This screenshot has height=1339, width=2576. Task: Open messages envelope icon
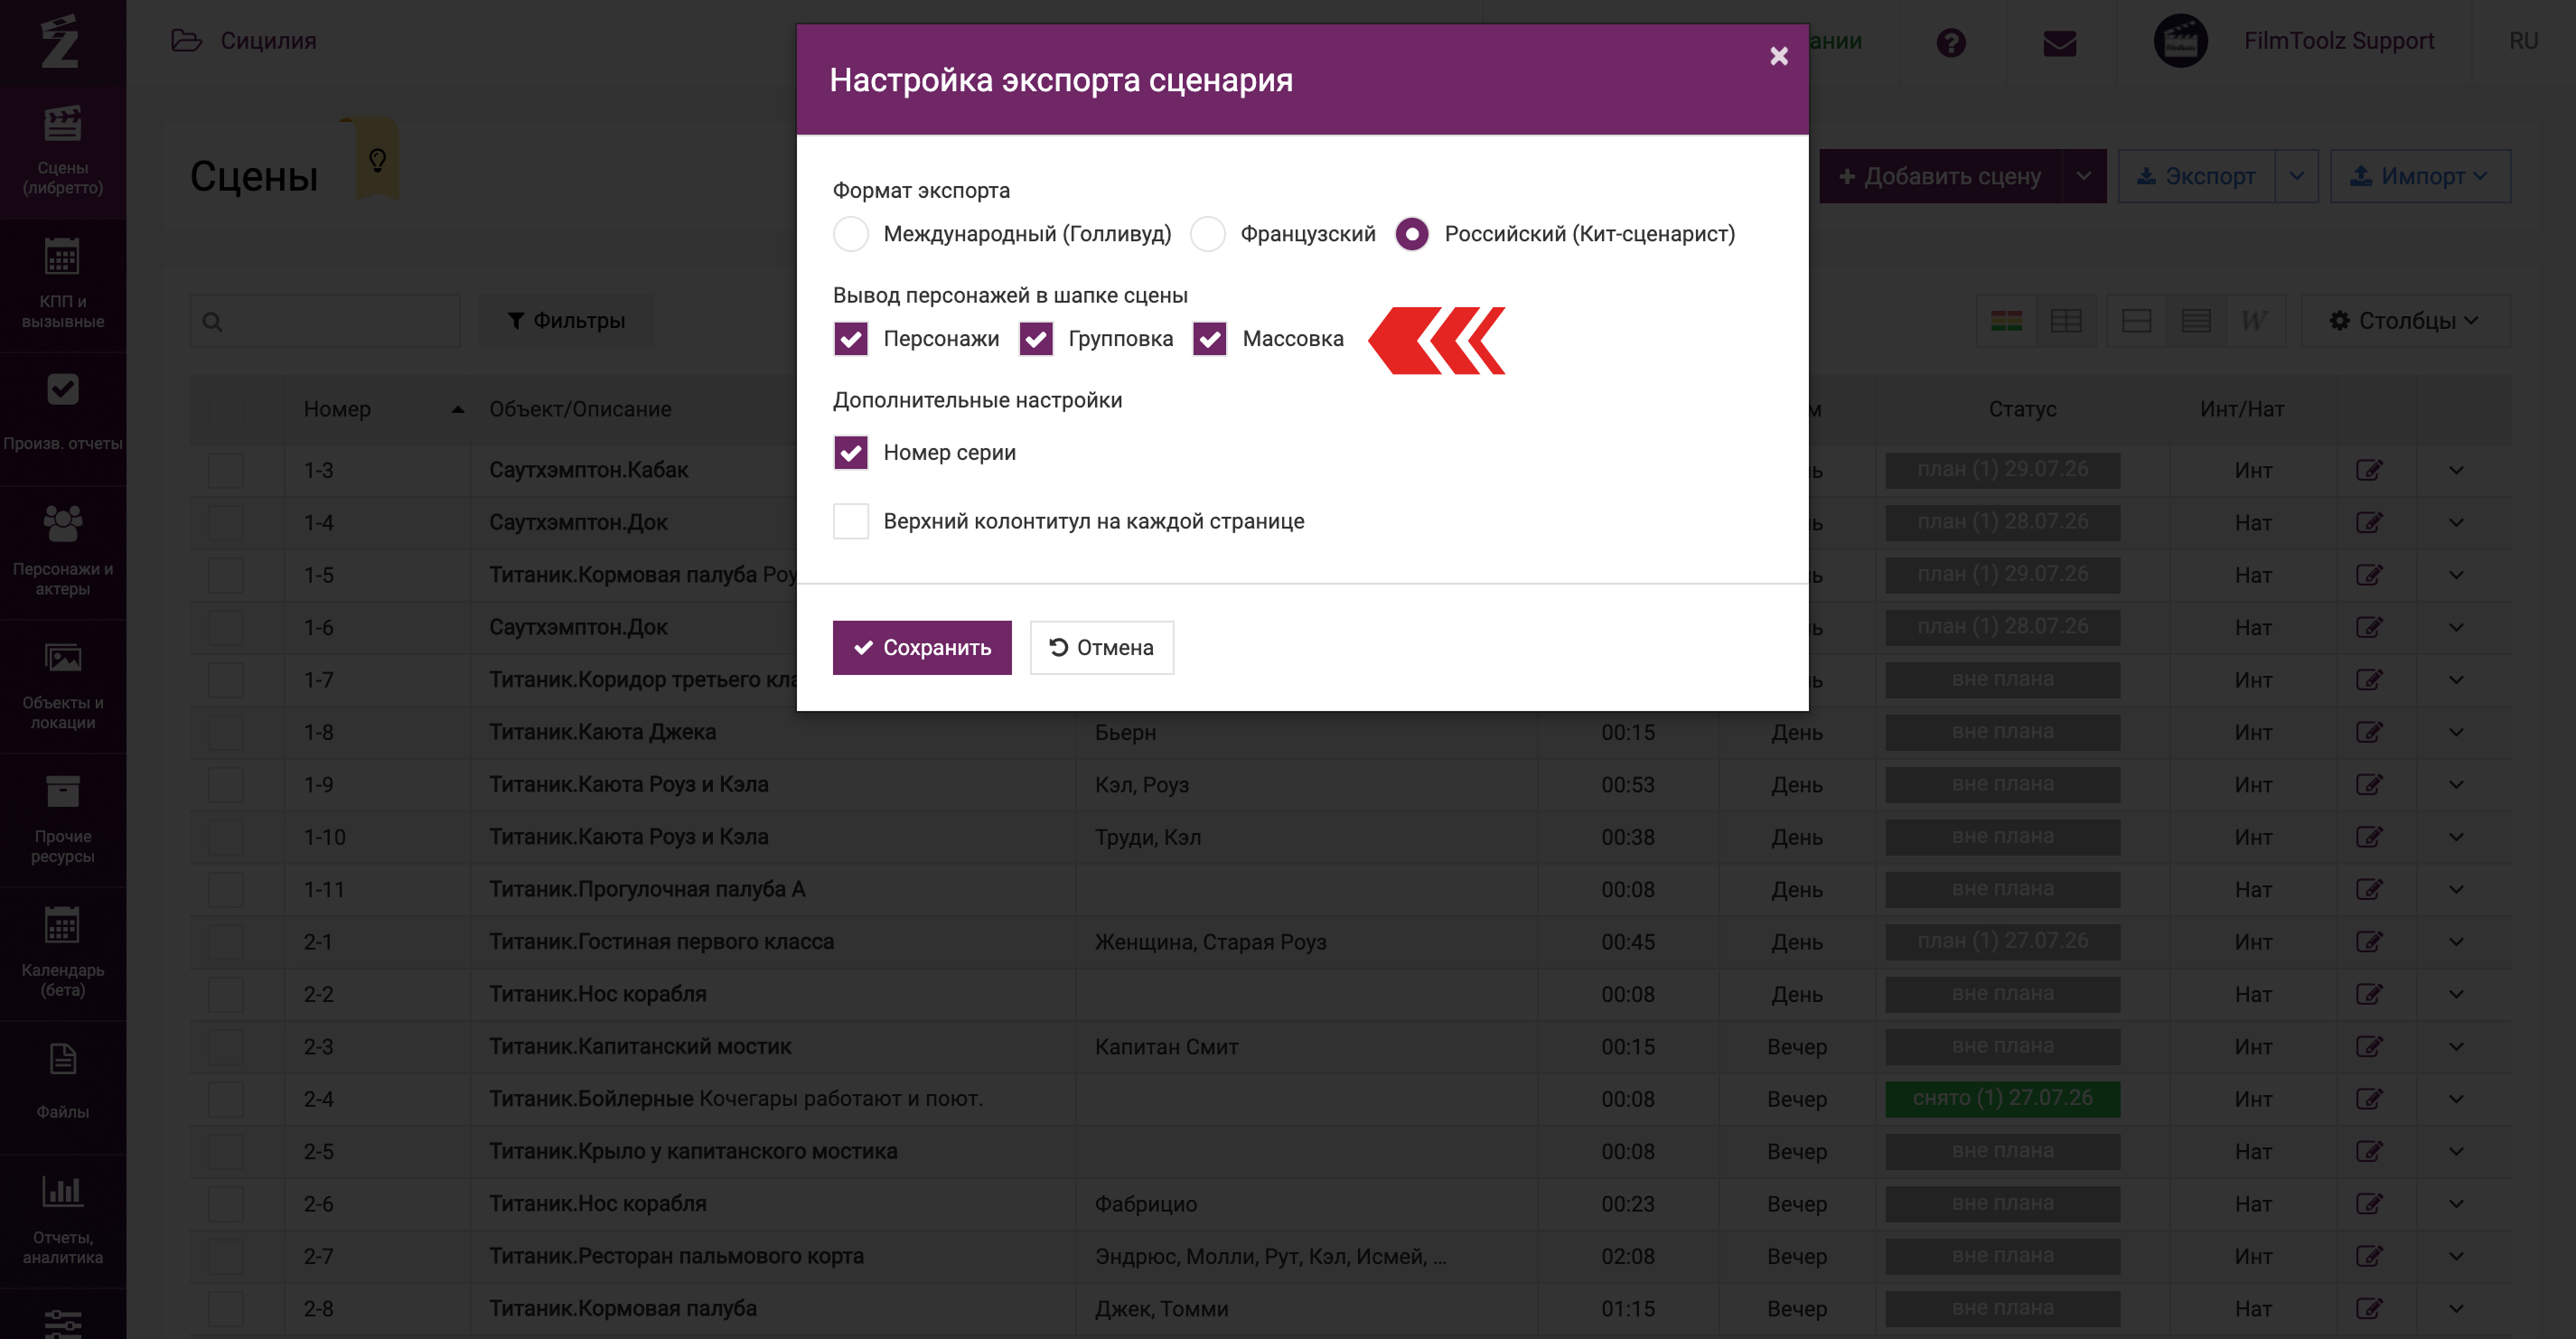coord(2059,42)
